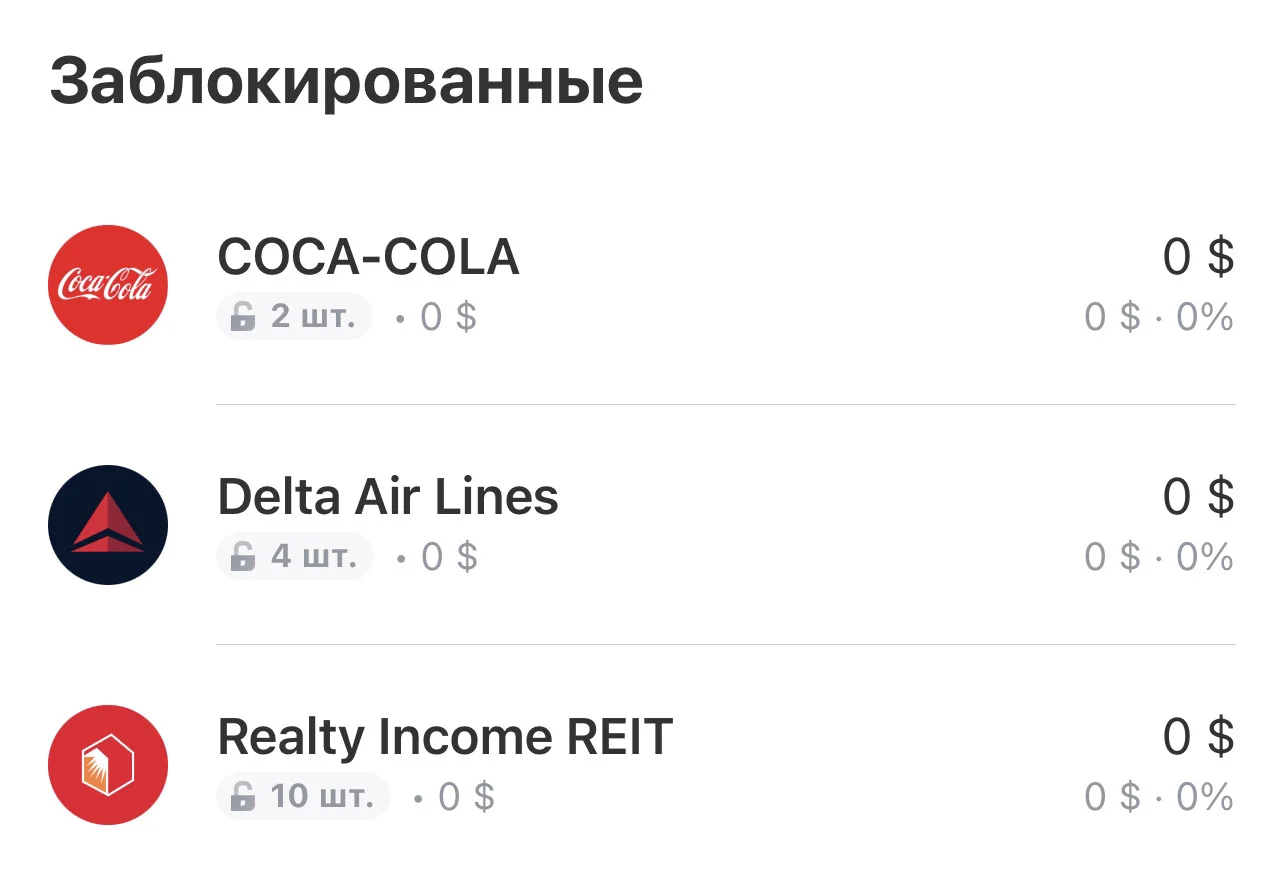The image size is (1284, 895).
Task: Tap the Заблокированные section header
Action: coord(346,83)
